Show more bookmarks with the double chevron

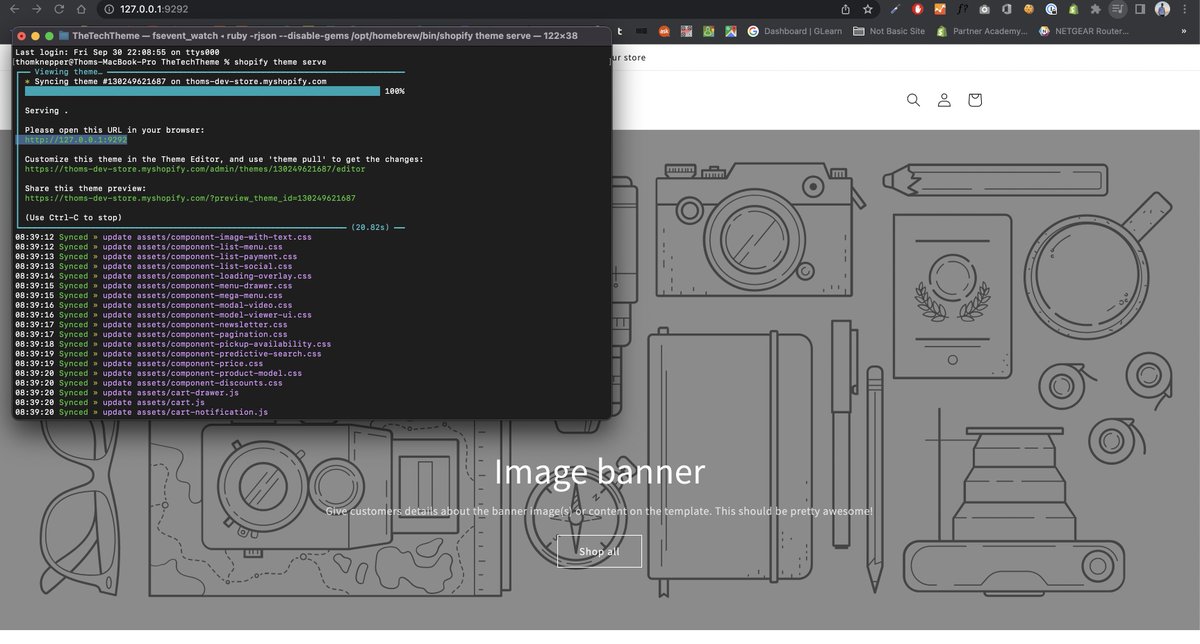1184,31
